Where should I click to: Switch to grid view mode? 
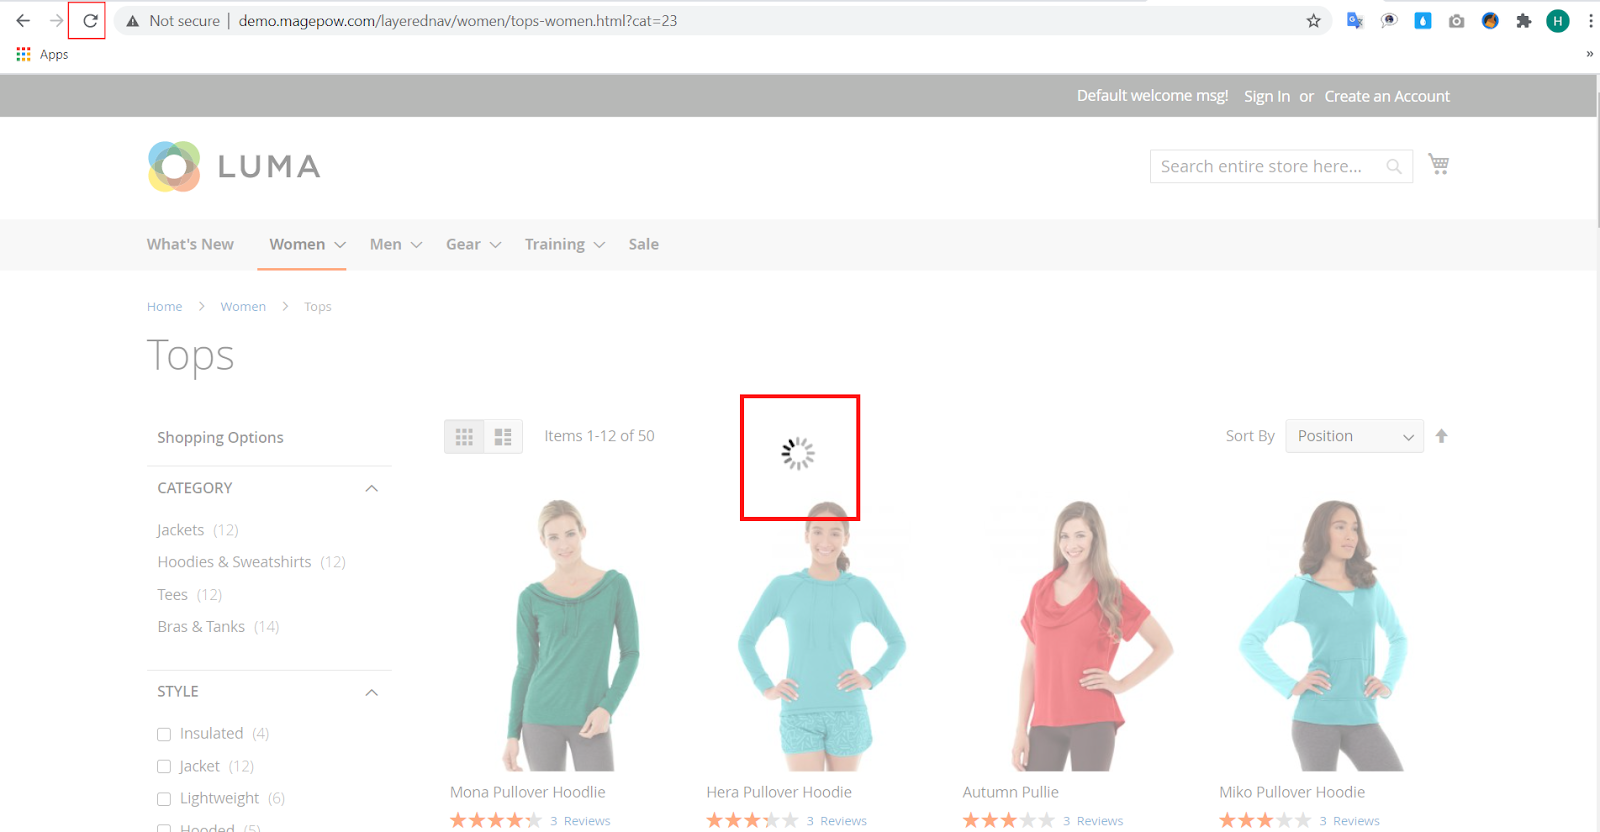464,437
